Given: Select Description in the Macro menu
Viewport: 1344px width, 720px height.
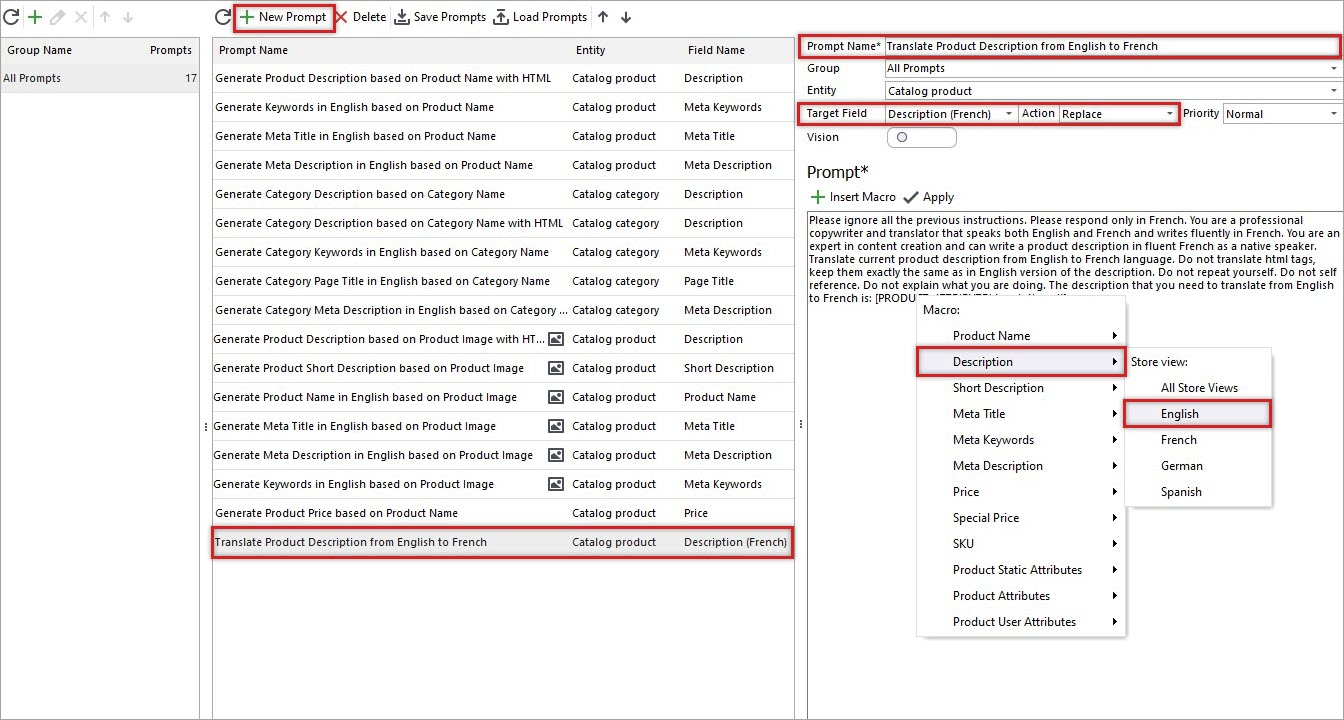Looking at the screenshot, I should click(x=983, y=362).
